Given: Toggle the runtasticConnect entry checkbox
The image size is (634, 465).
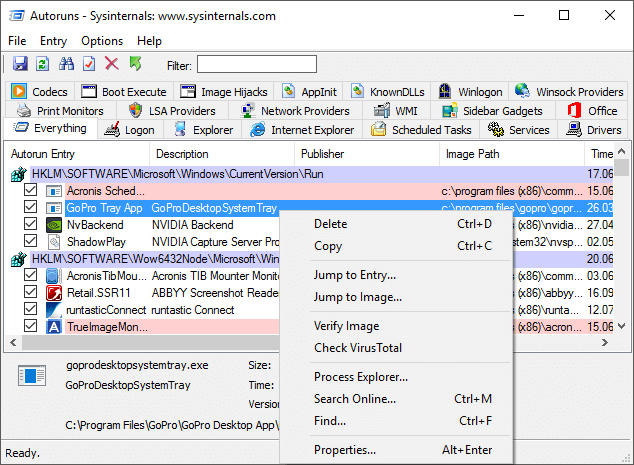Looking at the screenshot, I should pos(31,310).
